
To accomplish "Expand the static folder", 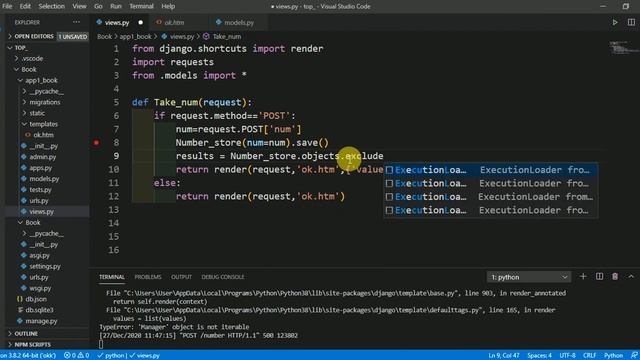I will pyautogui.click(x=37, y=113).
